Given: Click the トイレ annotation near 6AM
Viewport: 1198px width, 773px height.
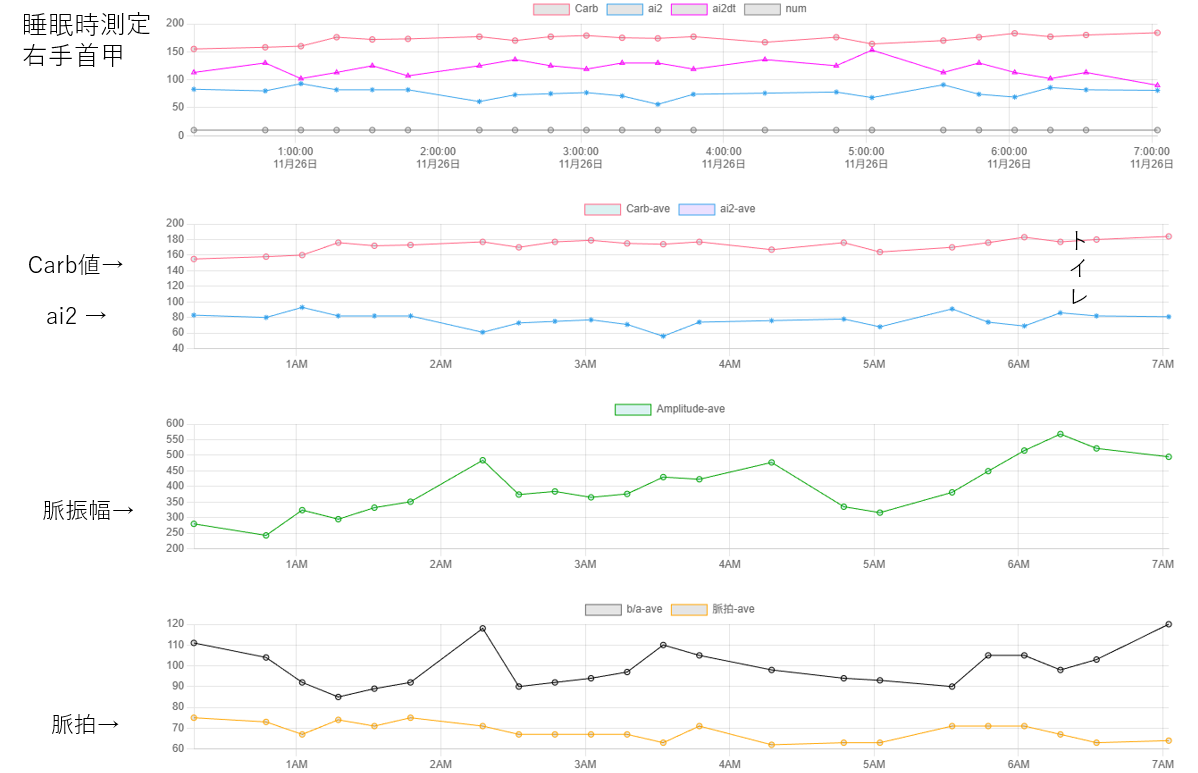Looking at the screenshot, I should (x=1078, y=268).
